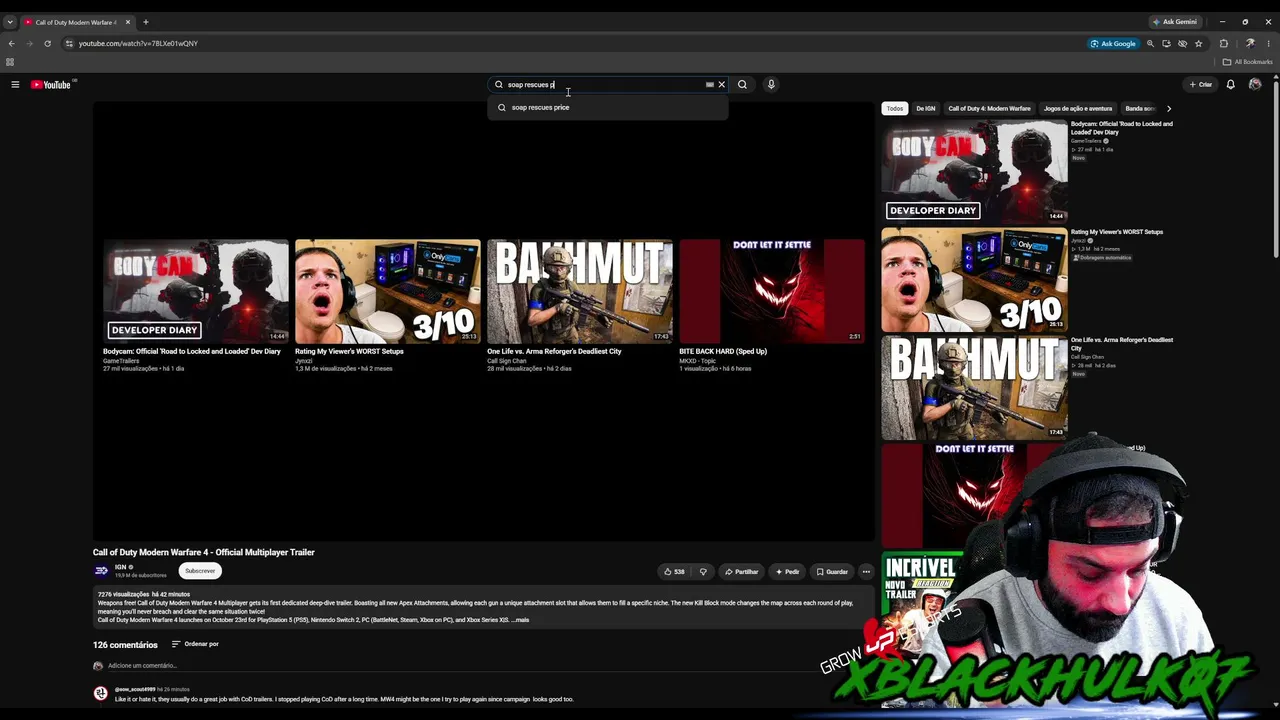Go forward in the browser
The height and width of the screenshot is (720, 1280).
click(29, 44)
